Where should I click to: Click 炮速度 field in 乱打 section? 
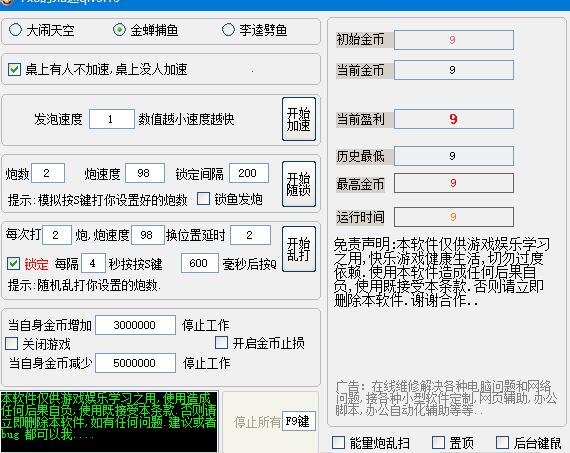click(147, 235)
